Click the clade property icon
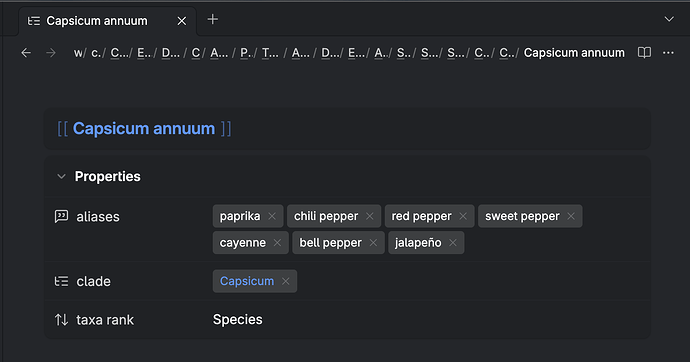Viewport: 690px width, 362px height. coord(61,282)
